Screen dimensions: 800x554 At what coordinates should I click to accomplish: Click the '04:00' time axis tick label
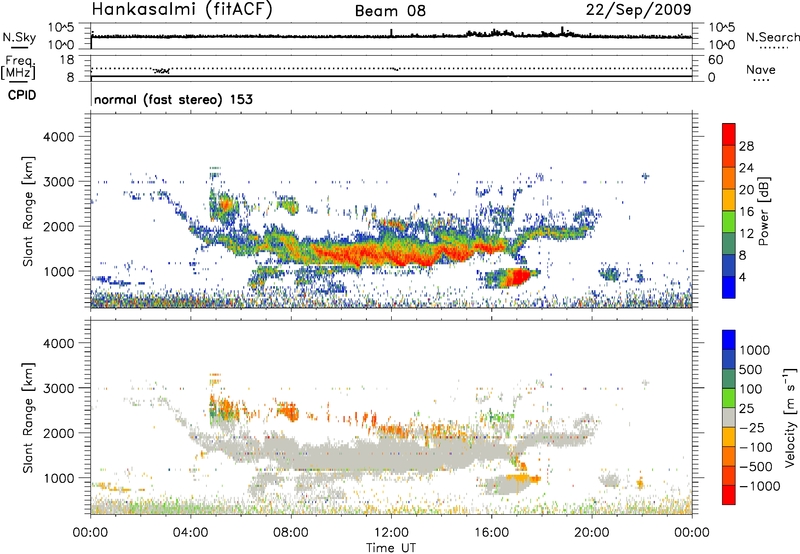click(191, 533)
